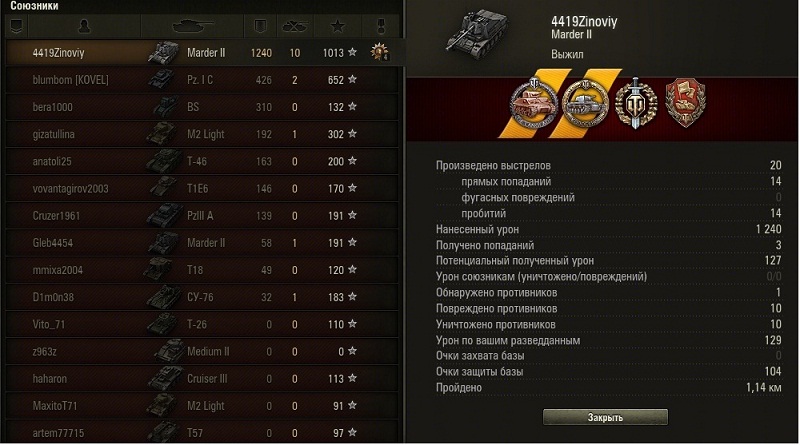Select Gleb4454 Marder II row
This screenshot has width=800, height=445.
coord(202,243)
